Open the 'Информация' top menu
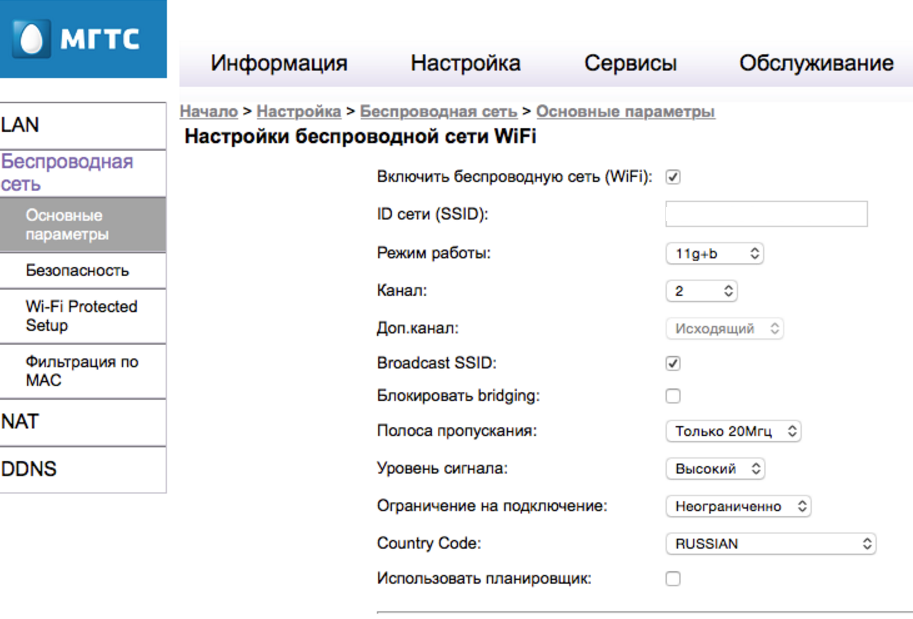 coord(279,63)
